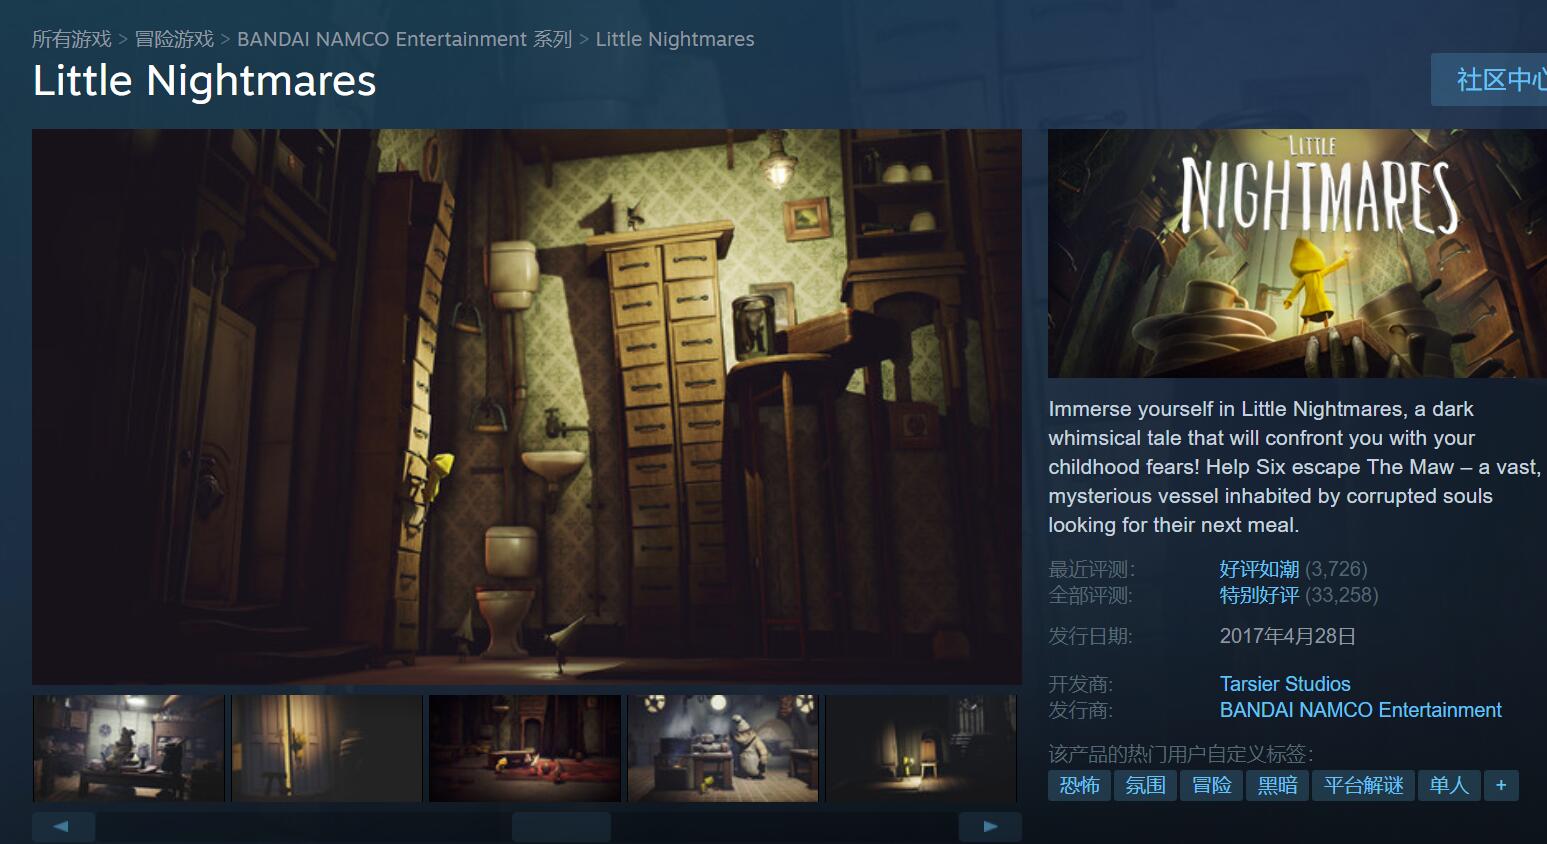Click the right arrow on screenshot scroller
Image resolution: width=1547 pixels, height=844 pixels.
click(990, 827)
